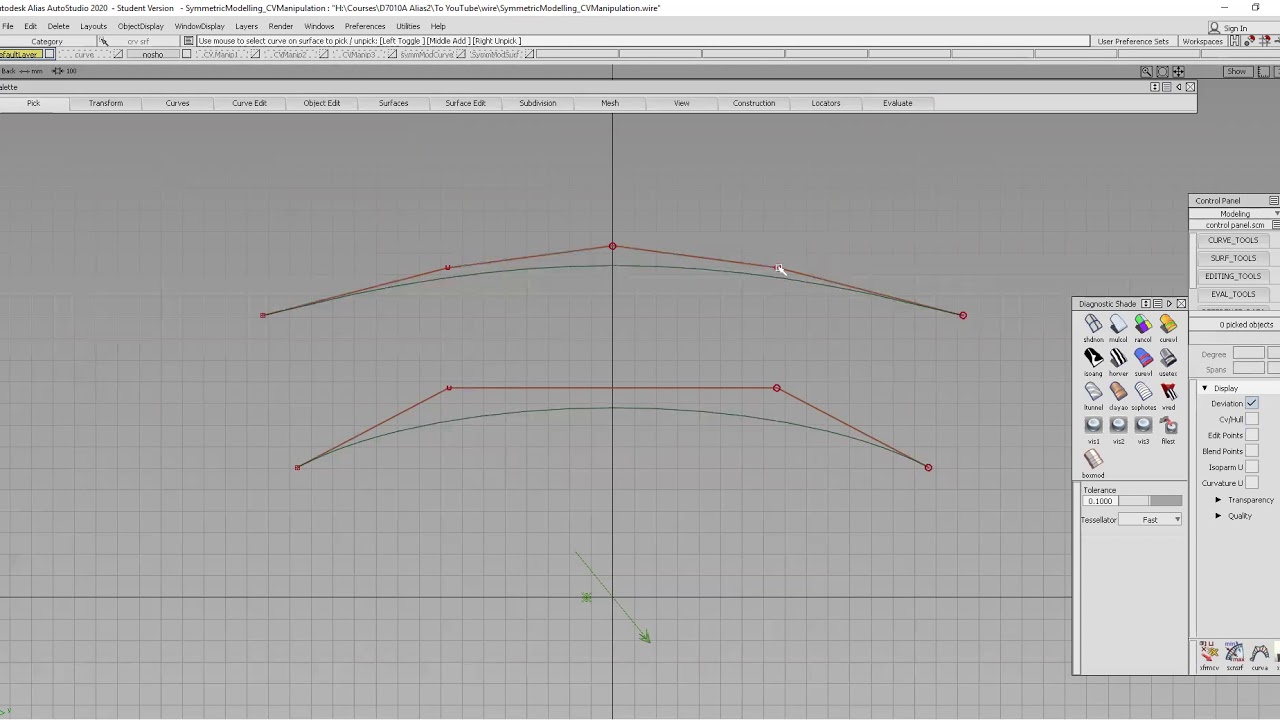
Task: Select the horver zebra stripe shader
Action: pos(1118,359)
